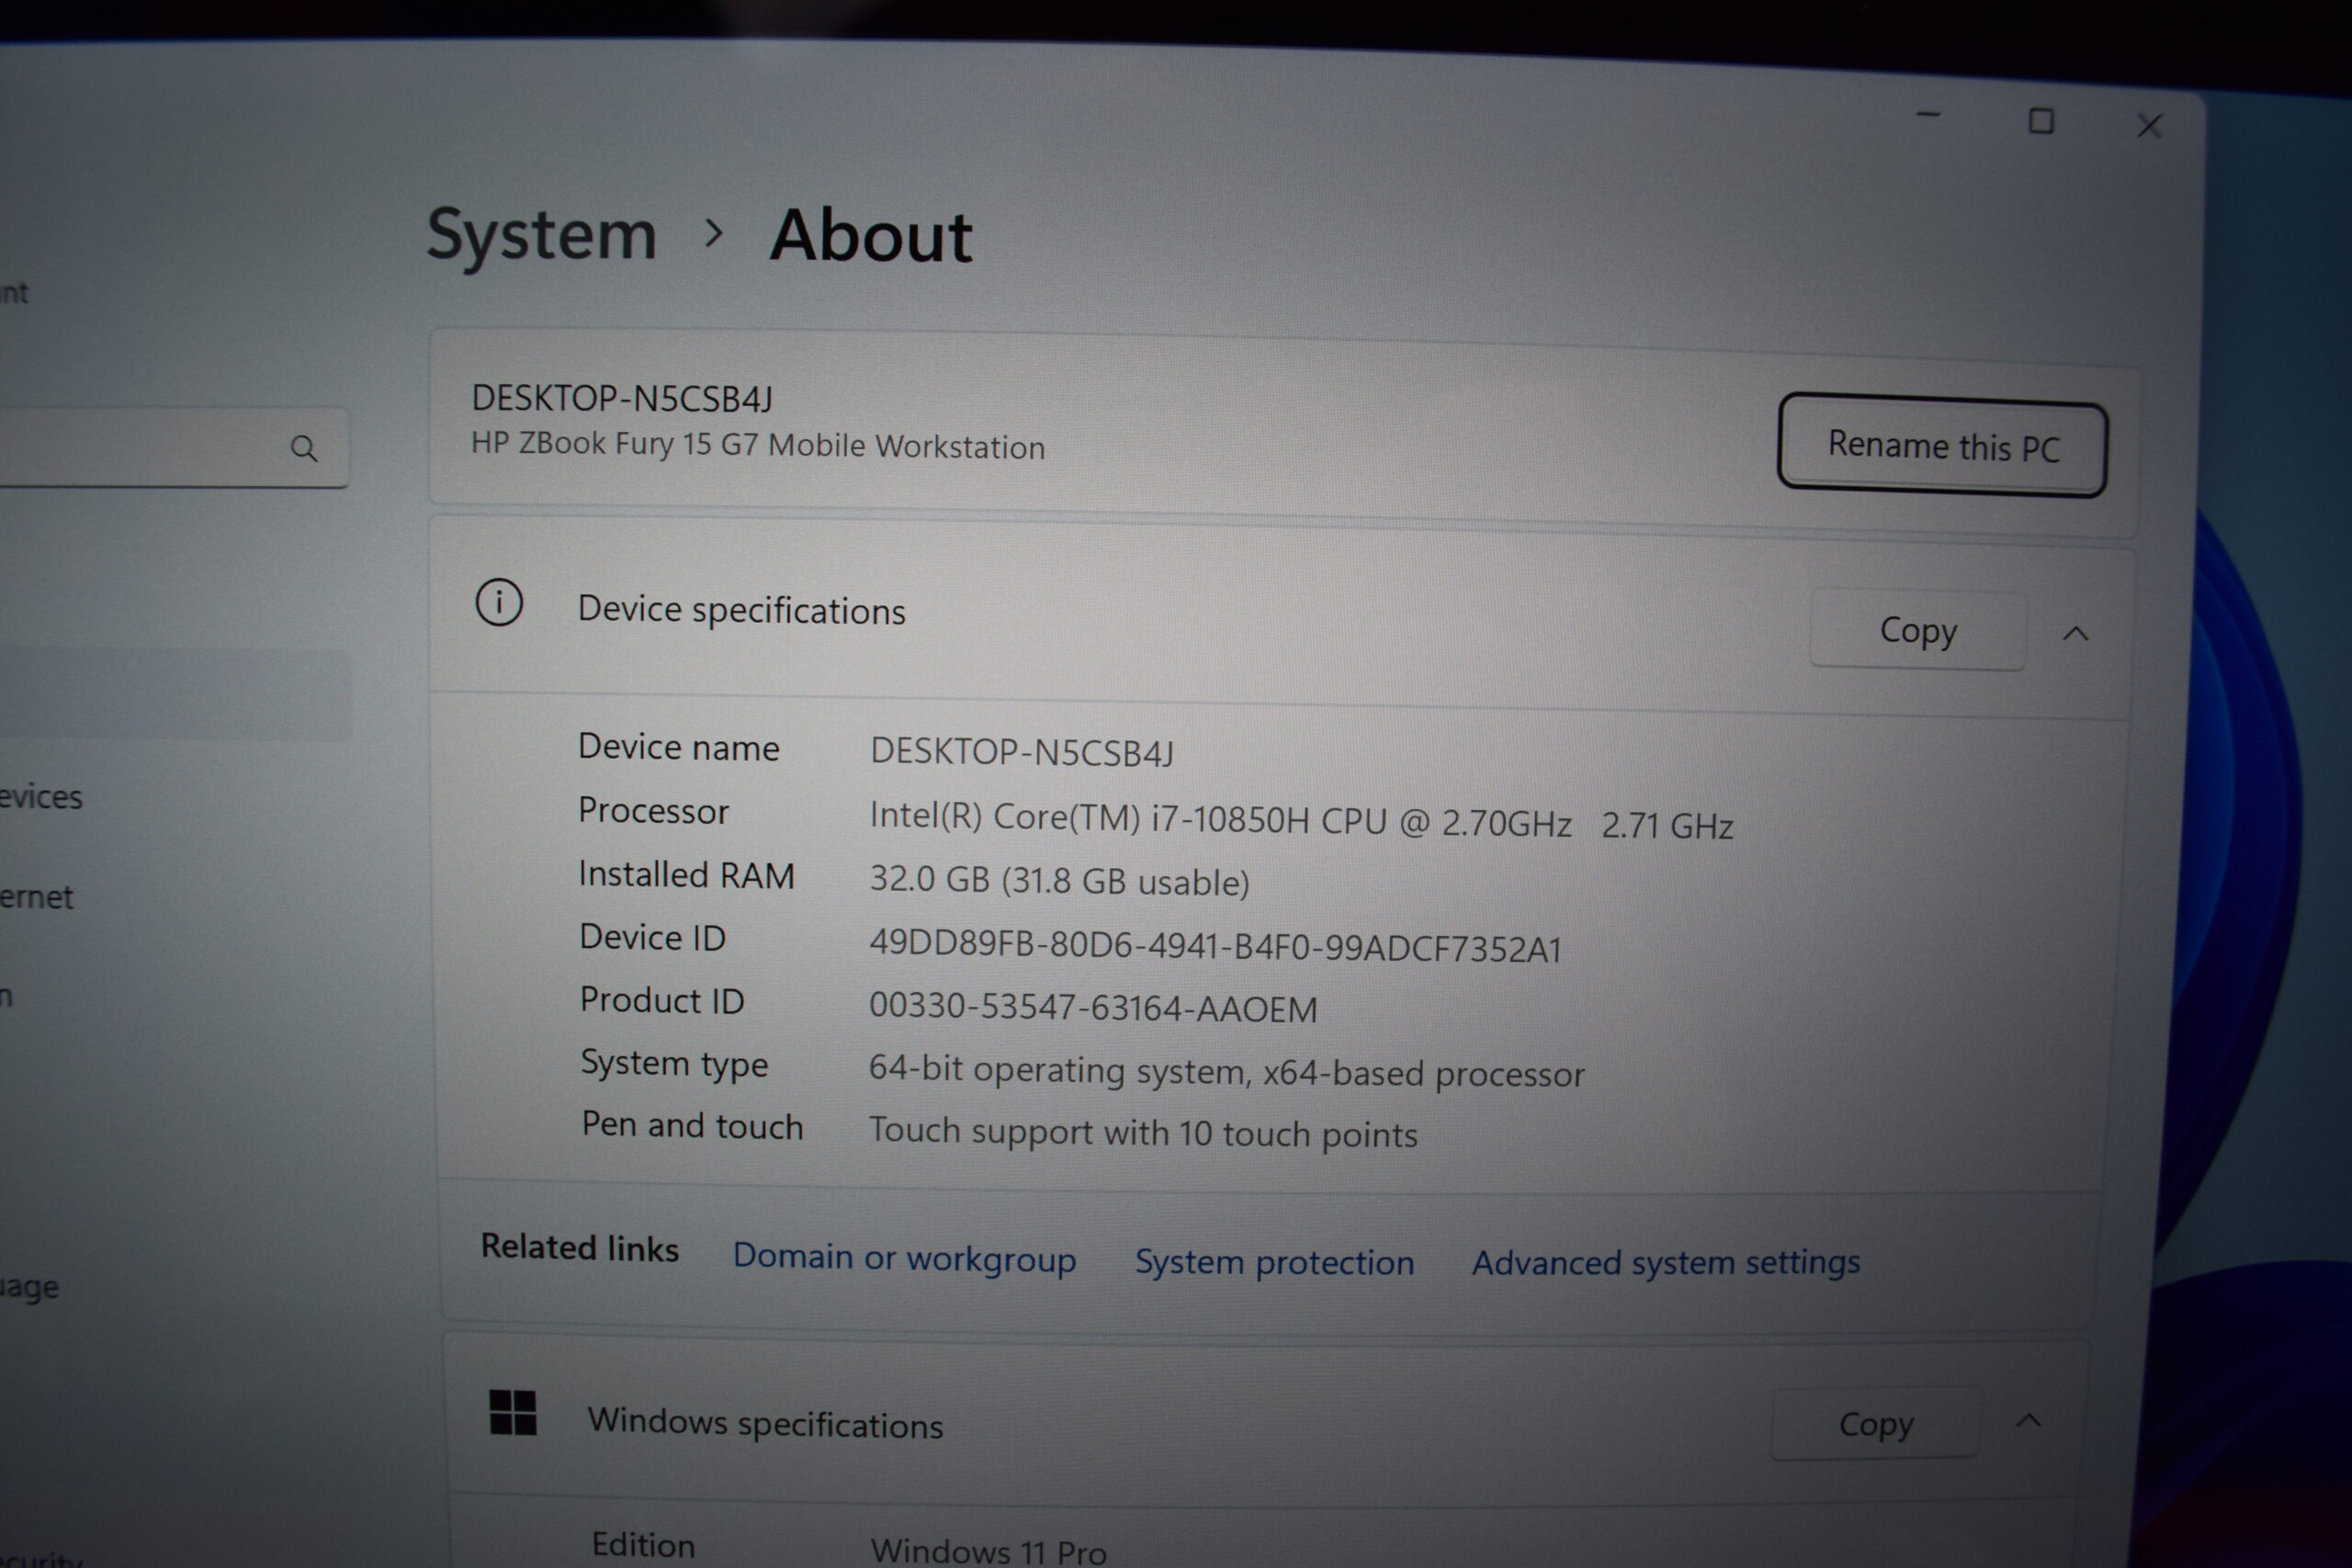The image size is (2352, 1568).
Task: Click the 32.0 GB installed RAM value
Action: (1059, 881)
